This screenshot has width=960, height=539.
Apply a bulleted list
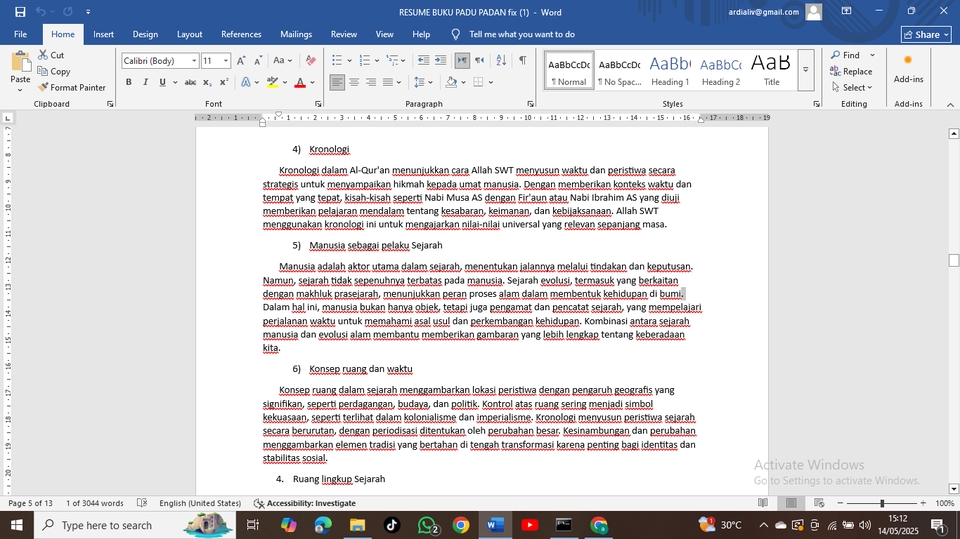point(337,60)
